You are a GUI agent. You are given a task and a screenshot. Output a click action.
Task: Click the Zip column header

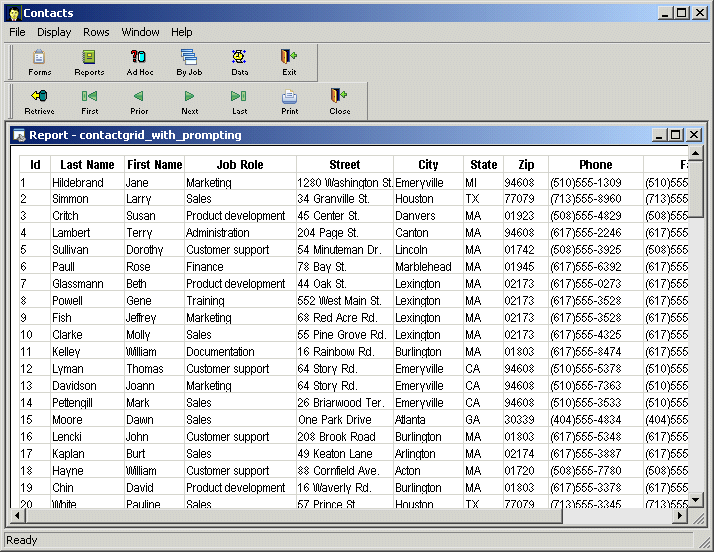click(526, 164)
